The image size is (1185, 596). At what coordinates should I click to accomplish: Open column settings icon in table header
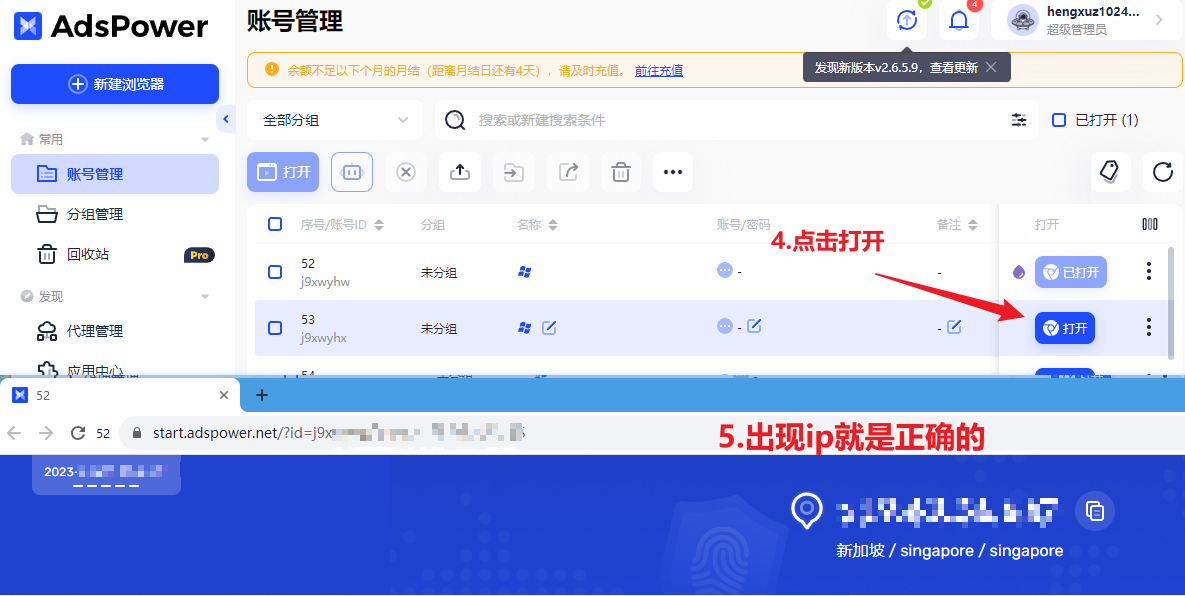[x=1149, y=224]
